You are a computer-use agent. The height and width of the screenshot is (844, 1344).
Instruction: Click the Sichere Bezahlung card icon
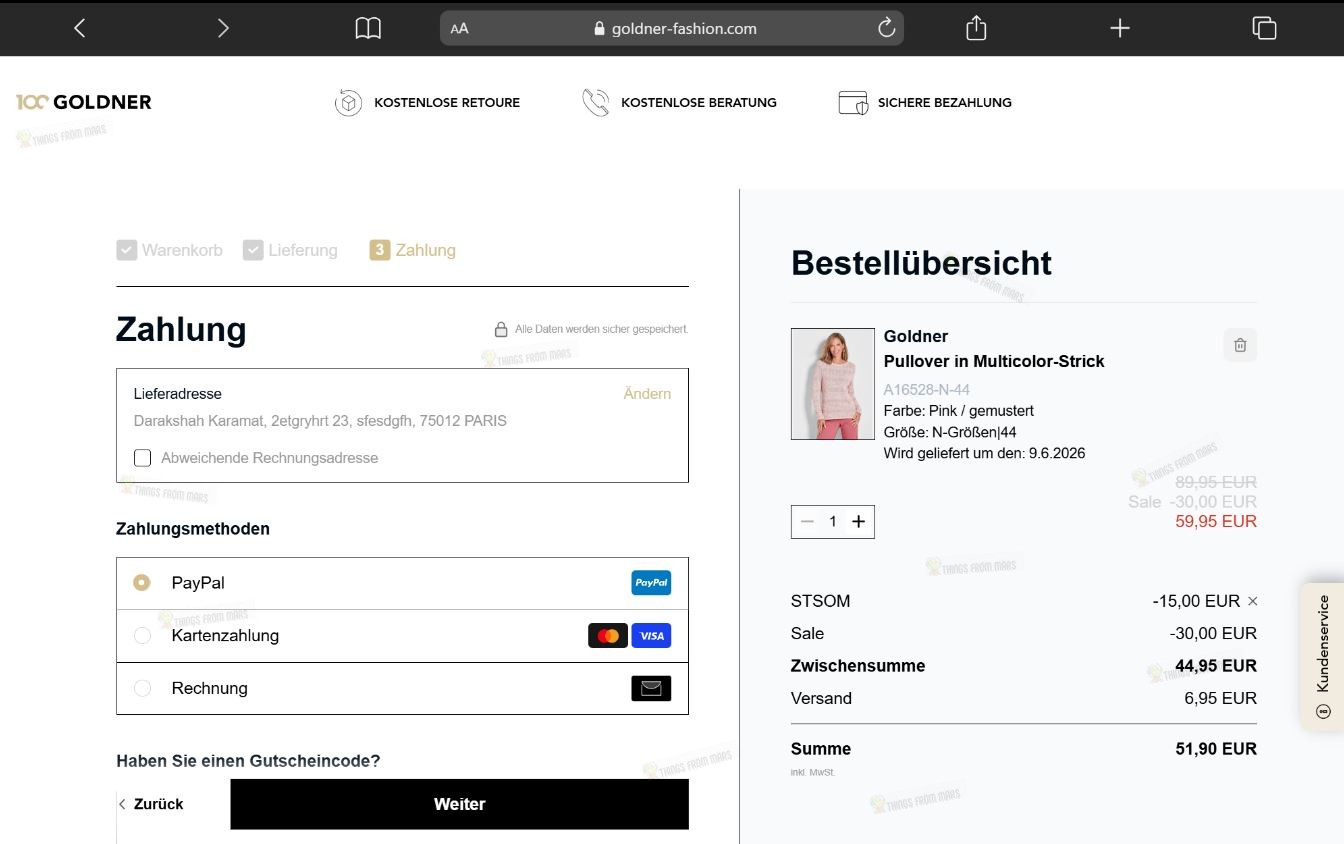point(853,102)
